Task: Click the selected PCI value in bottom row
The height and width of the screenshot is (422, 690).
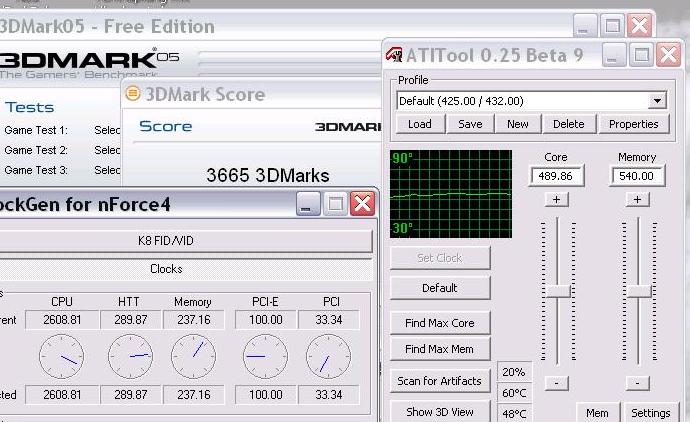Action: (329, 395)
